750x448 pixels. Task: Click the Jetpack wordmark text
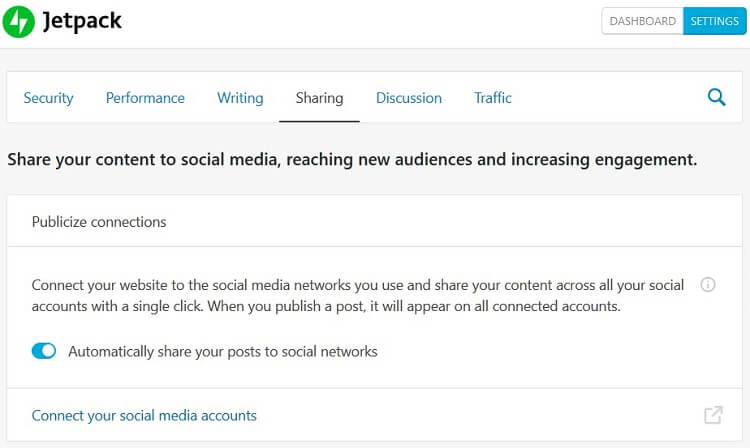(x=82, y=22)
